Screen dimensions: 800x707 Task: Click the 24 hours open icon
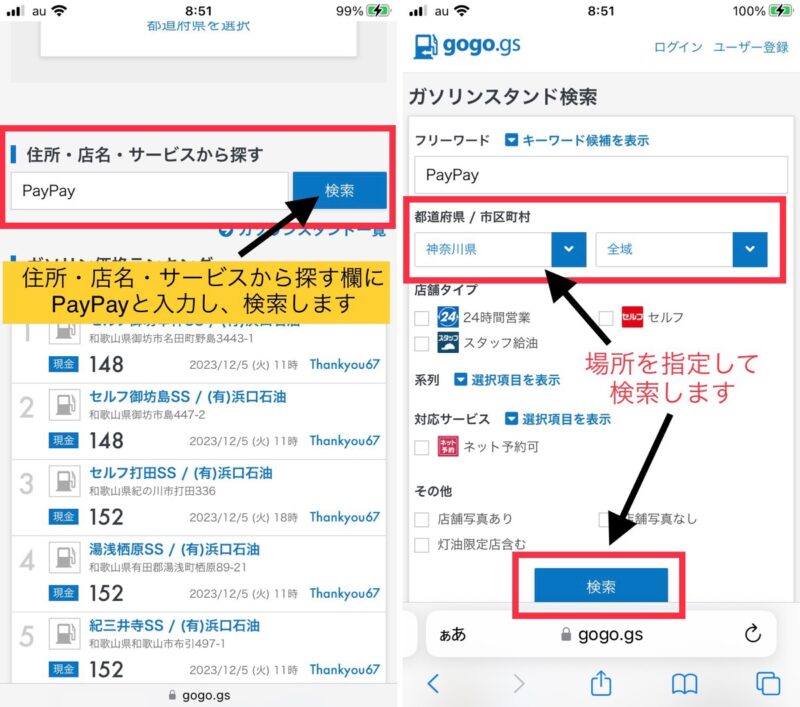click(447, 317)
